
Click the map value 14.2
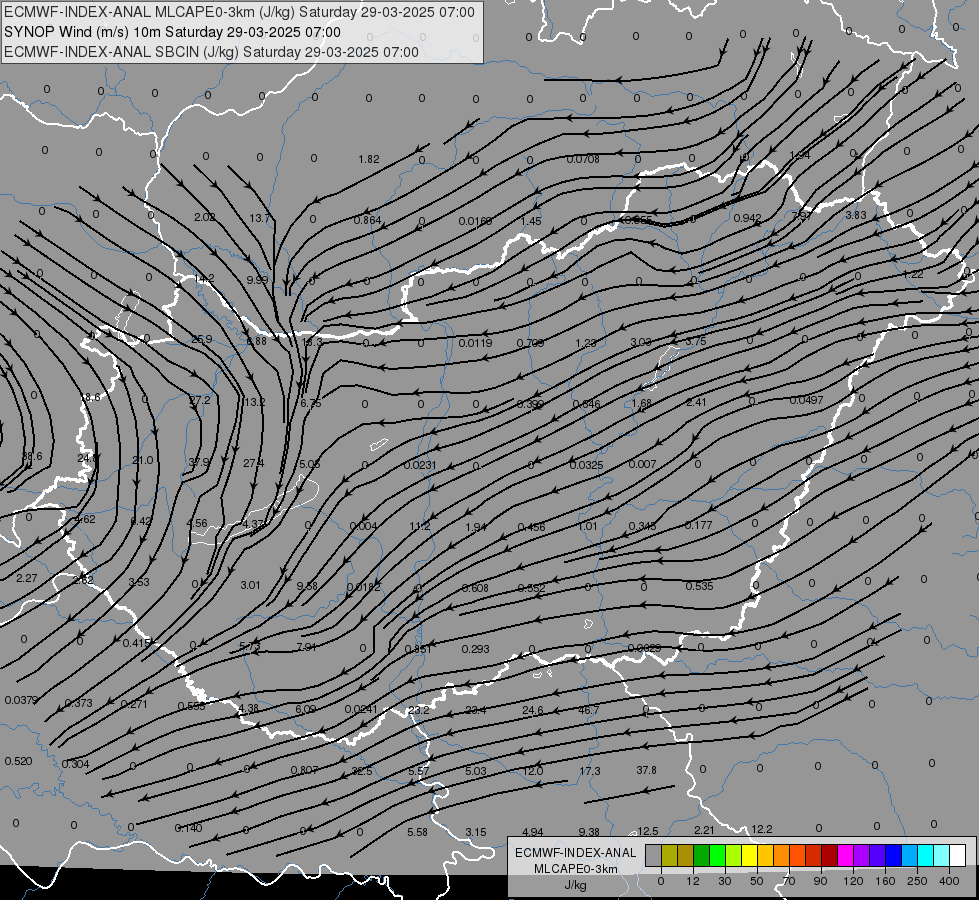204,278
